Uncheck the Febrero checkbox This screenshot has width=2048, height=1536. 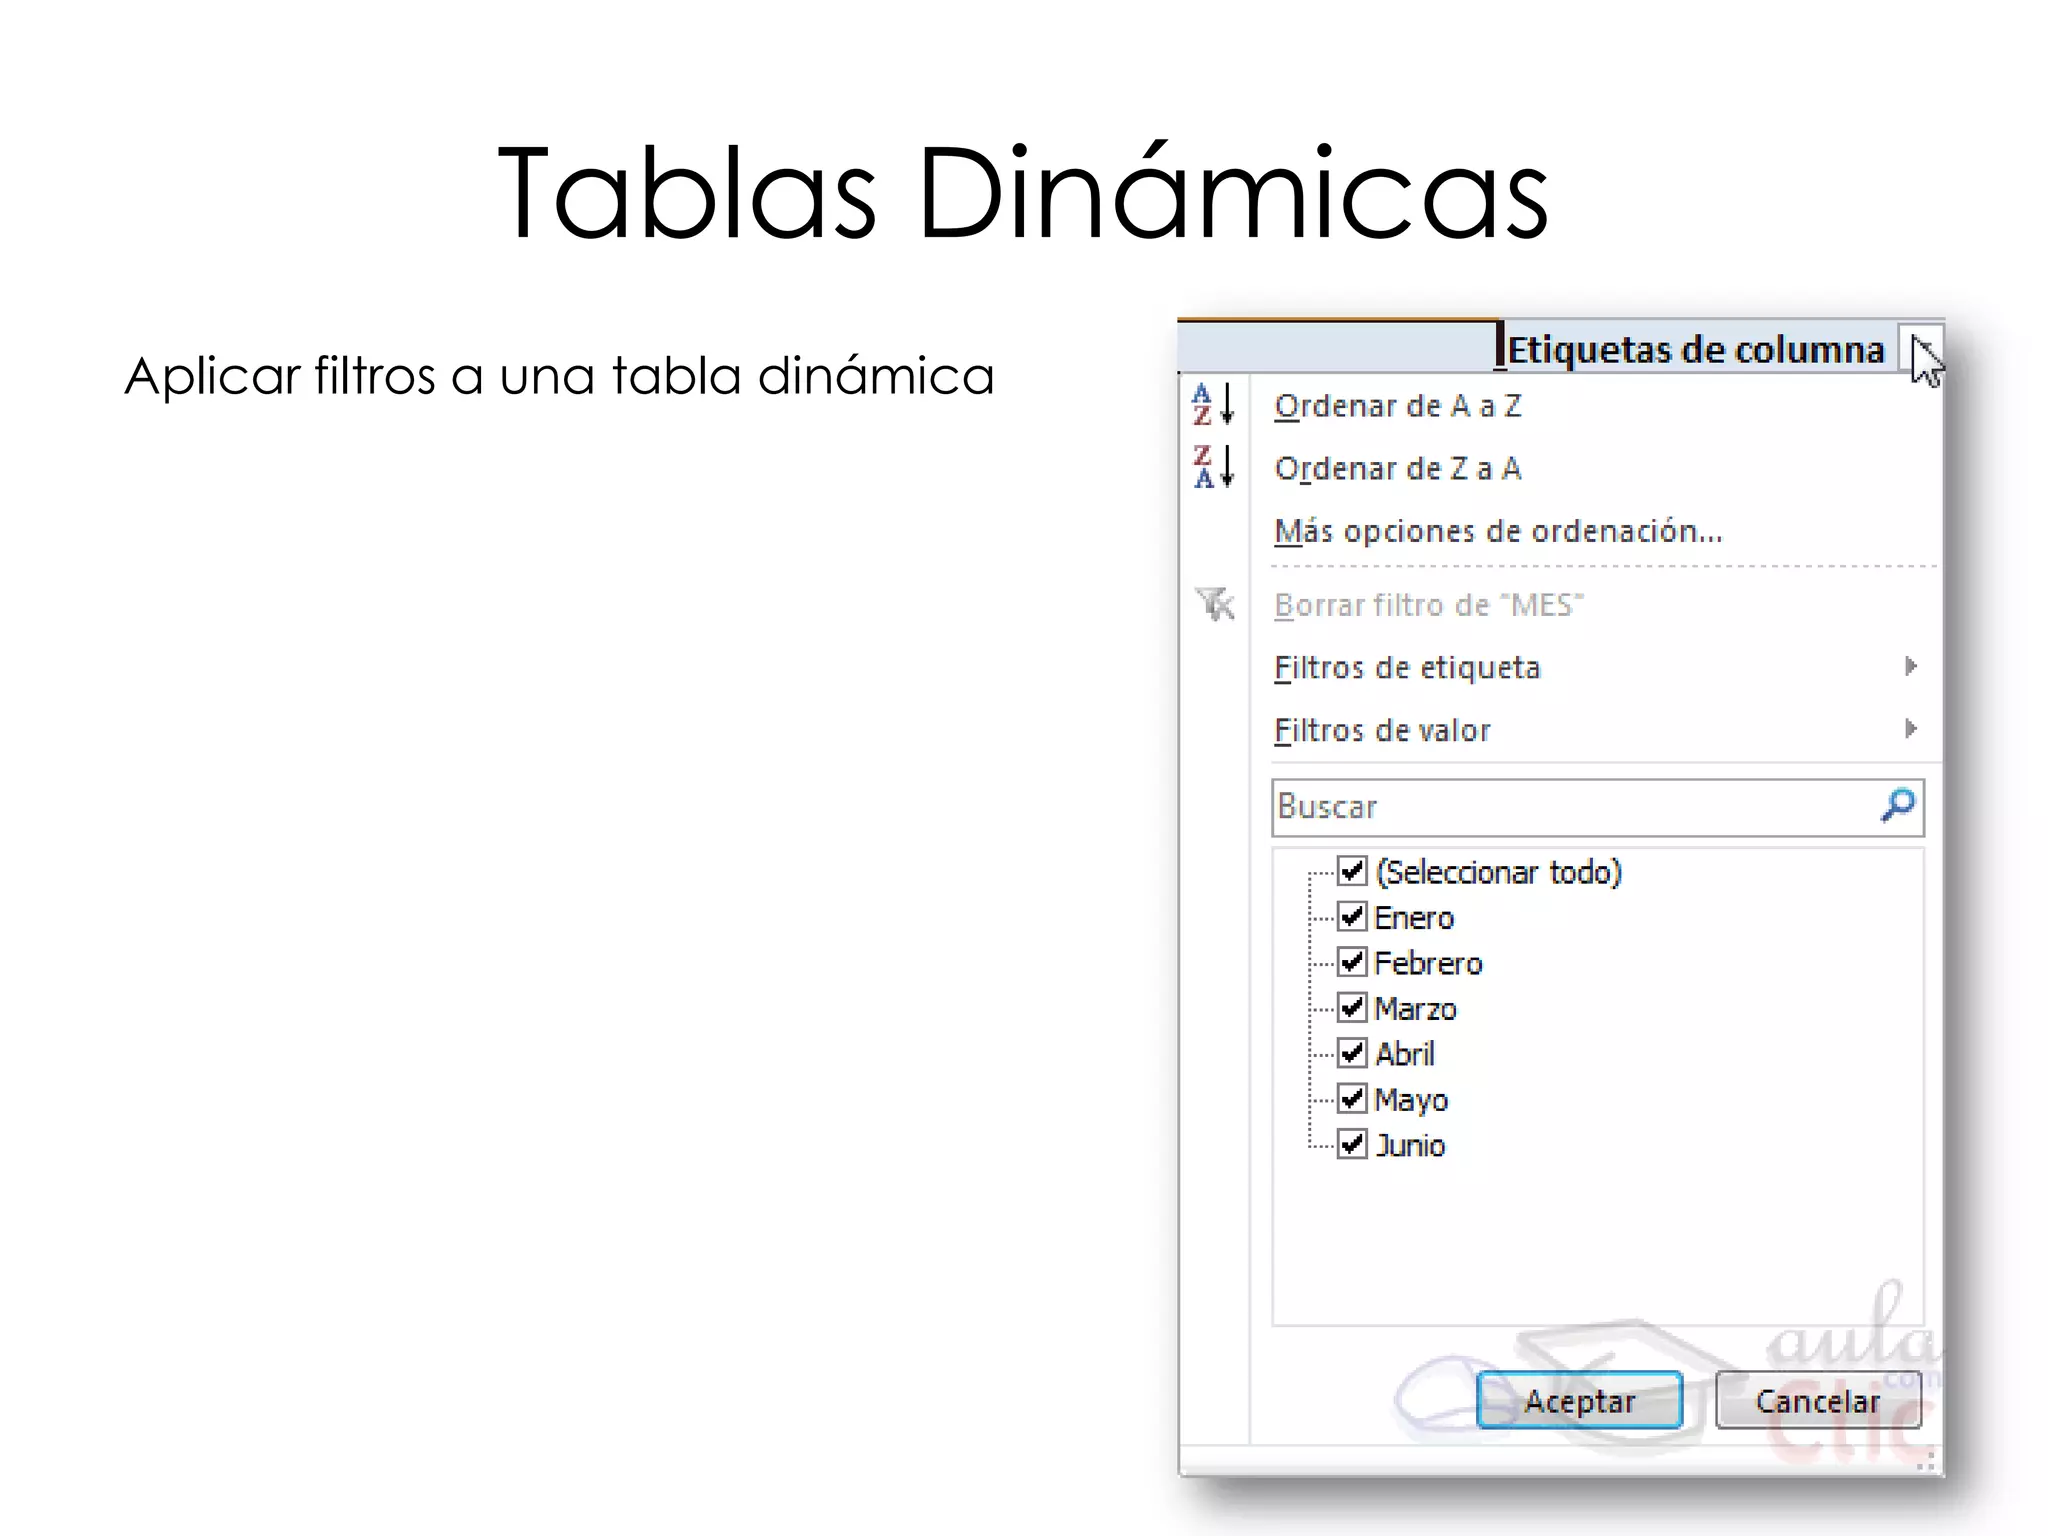click(1352, 962)
